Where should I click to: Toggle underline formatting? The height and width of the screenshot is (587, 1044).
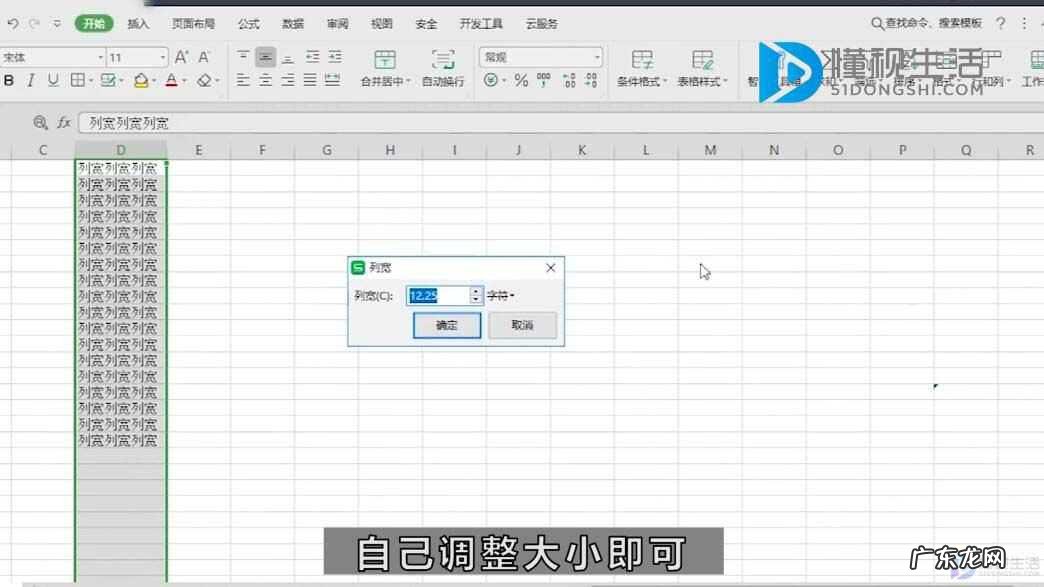tap(52, 80)
